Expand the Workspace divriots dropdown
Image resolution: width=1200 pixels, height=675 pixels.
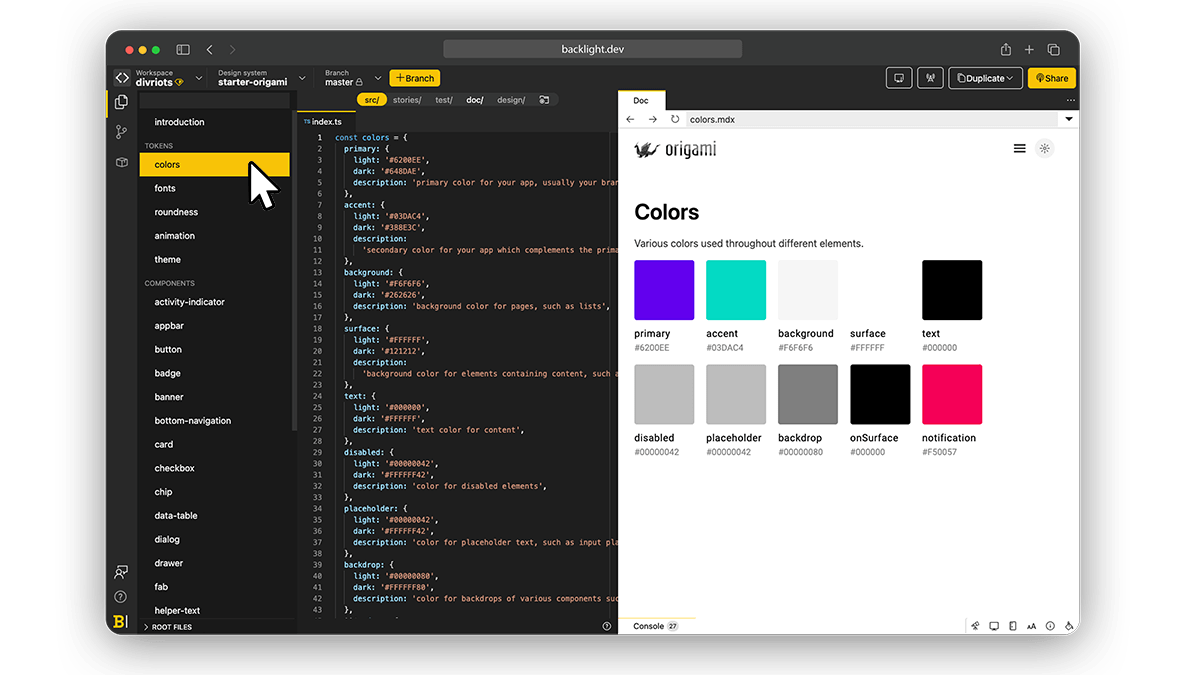coord(198,78)
